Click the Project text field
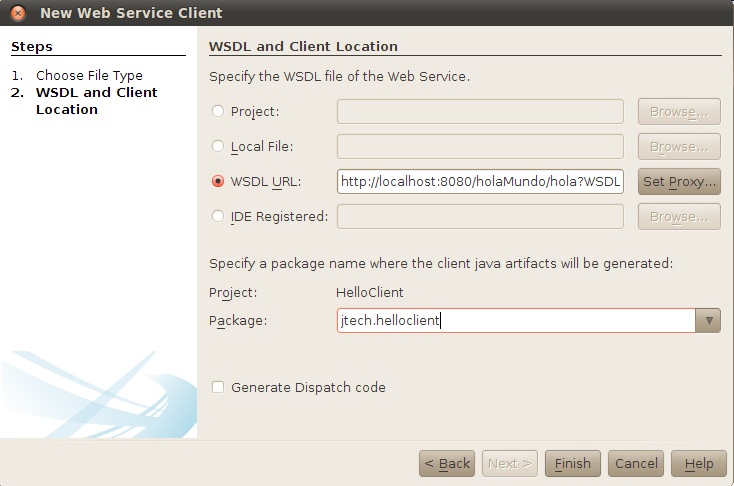 [480, 112]
